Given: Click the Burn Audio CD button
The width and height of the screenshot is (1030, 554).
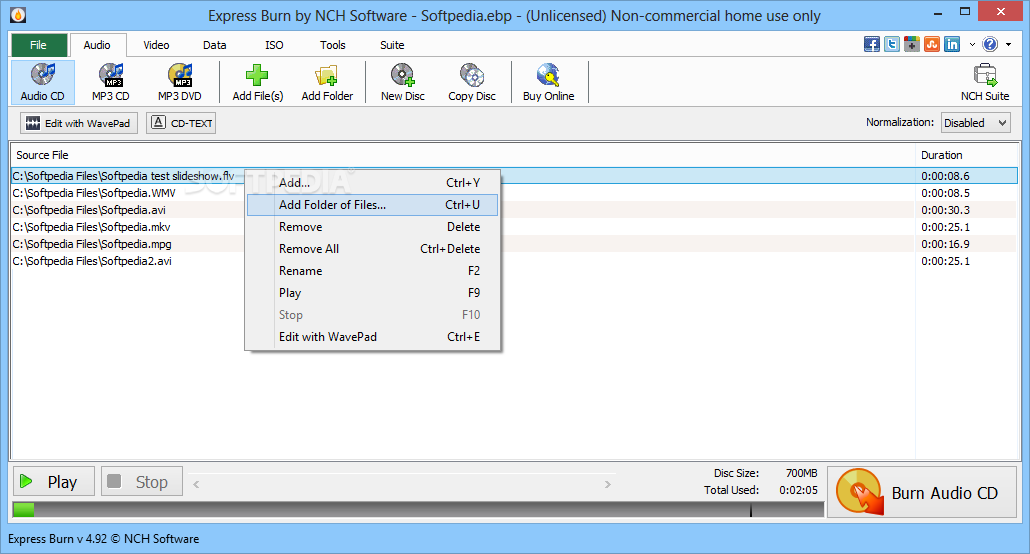Looking at the screenshot, I should pyautogui.click(x=923, y=492).
